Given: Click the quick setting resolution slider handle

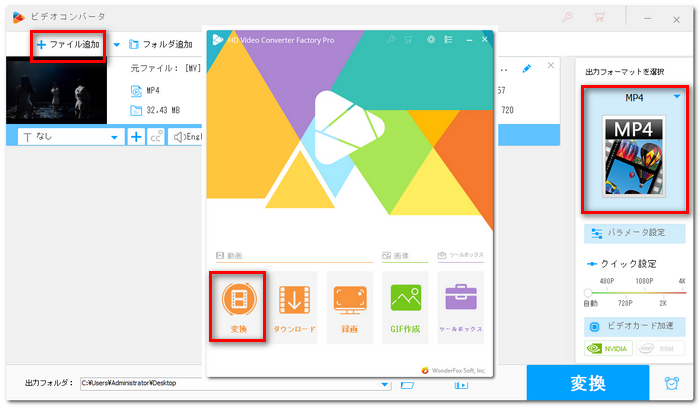Looking at the screenshot, I should tap(588, 293).
